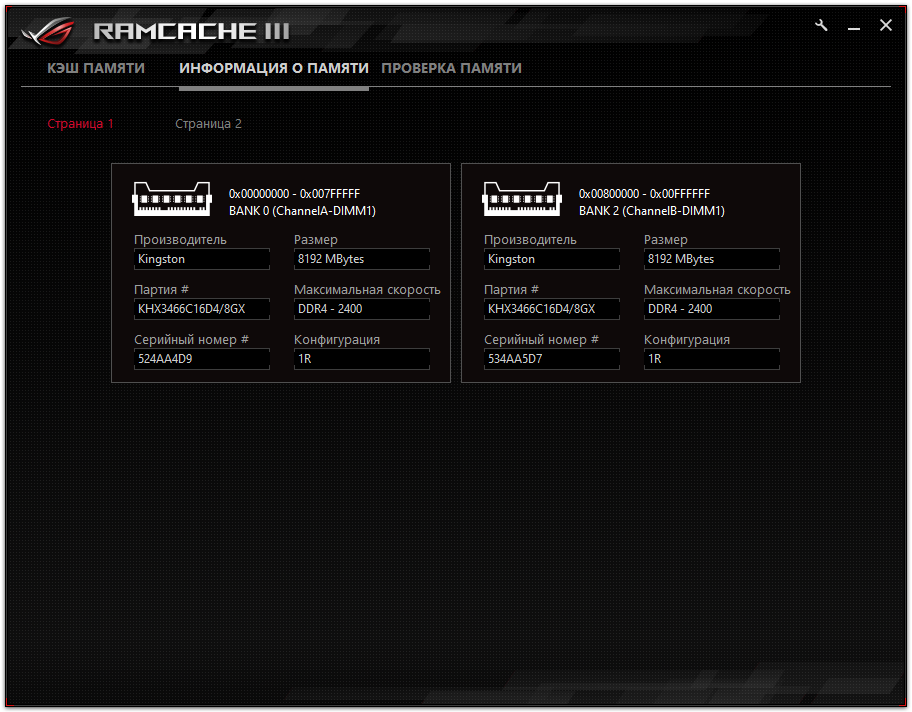Go to Страница 1
912x712 pixels.
(80, 124)
